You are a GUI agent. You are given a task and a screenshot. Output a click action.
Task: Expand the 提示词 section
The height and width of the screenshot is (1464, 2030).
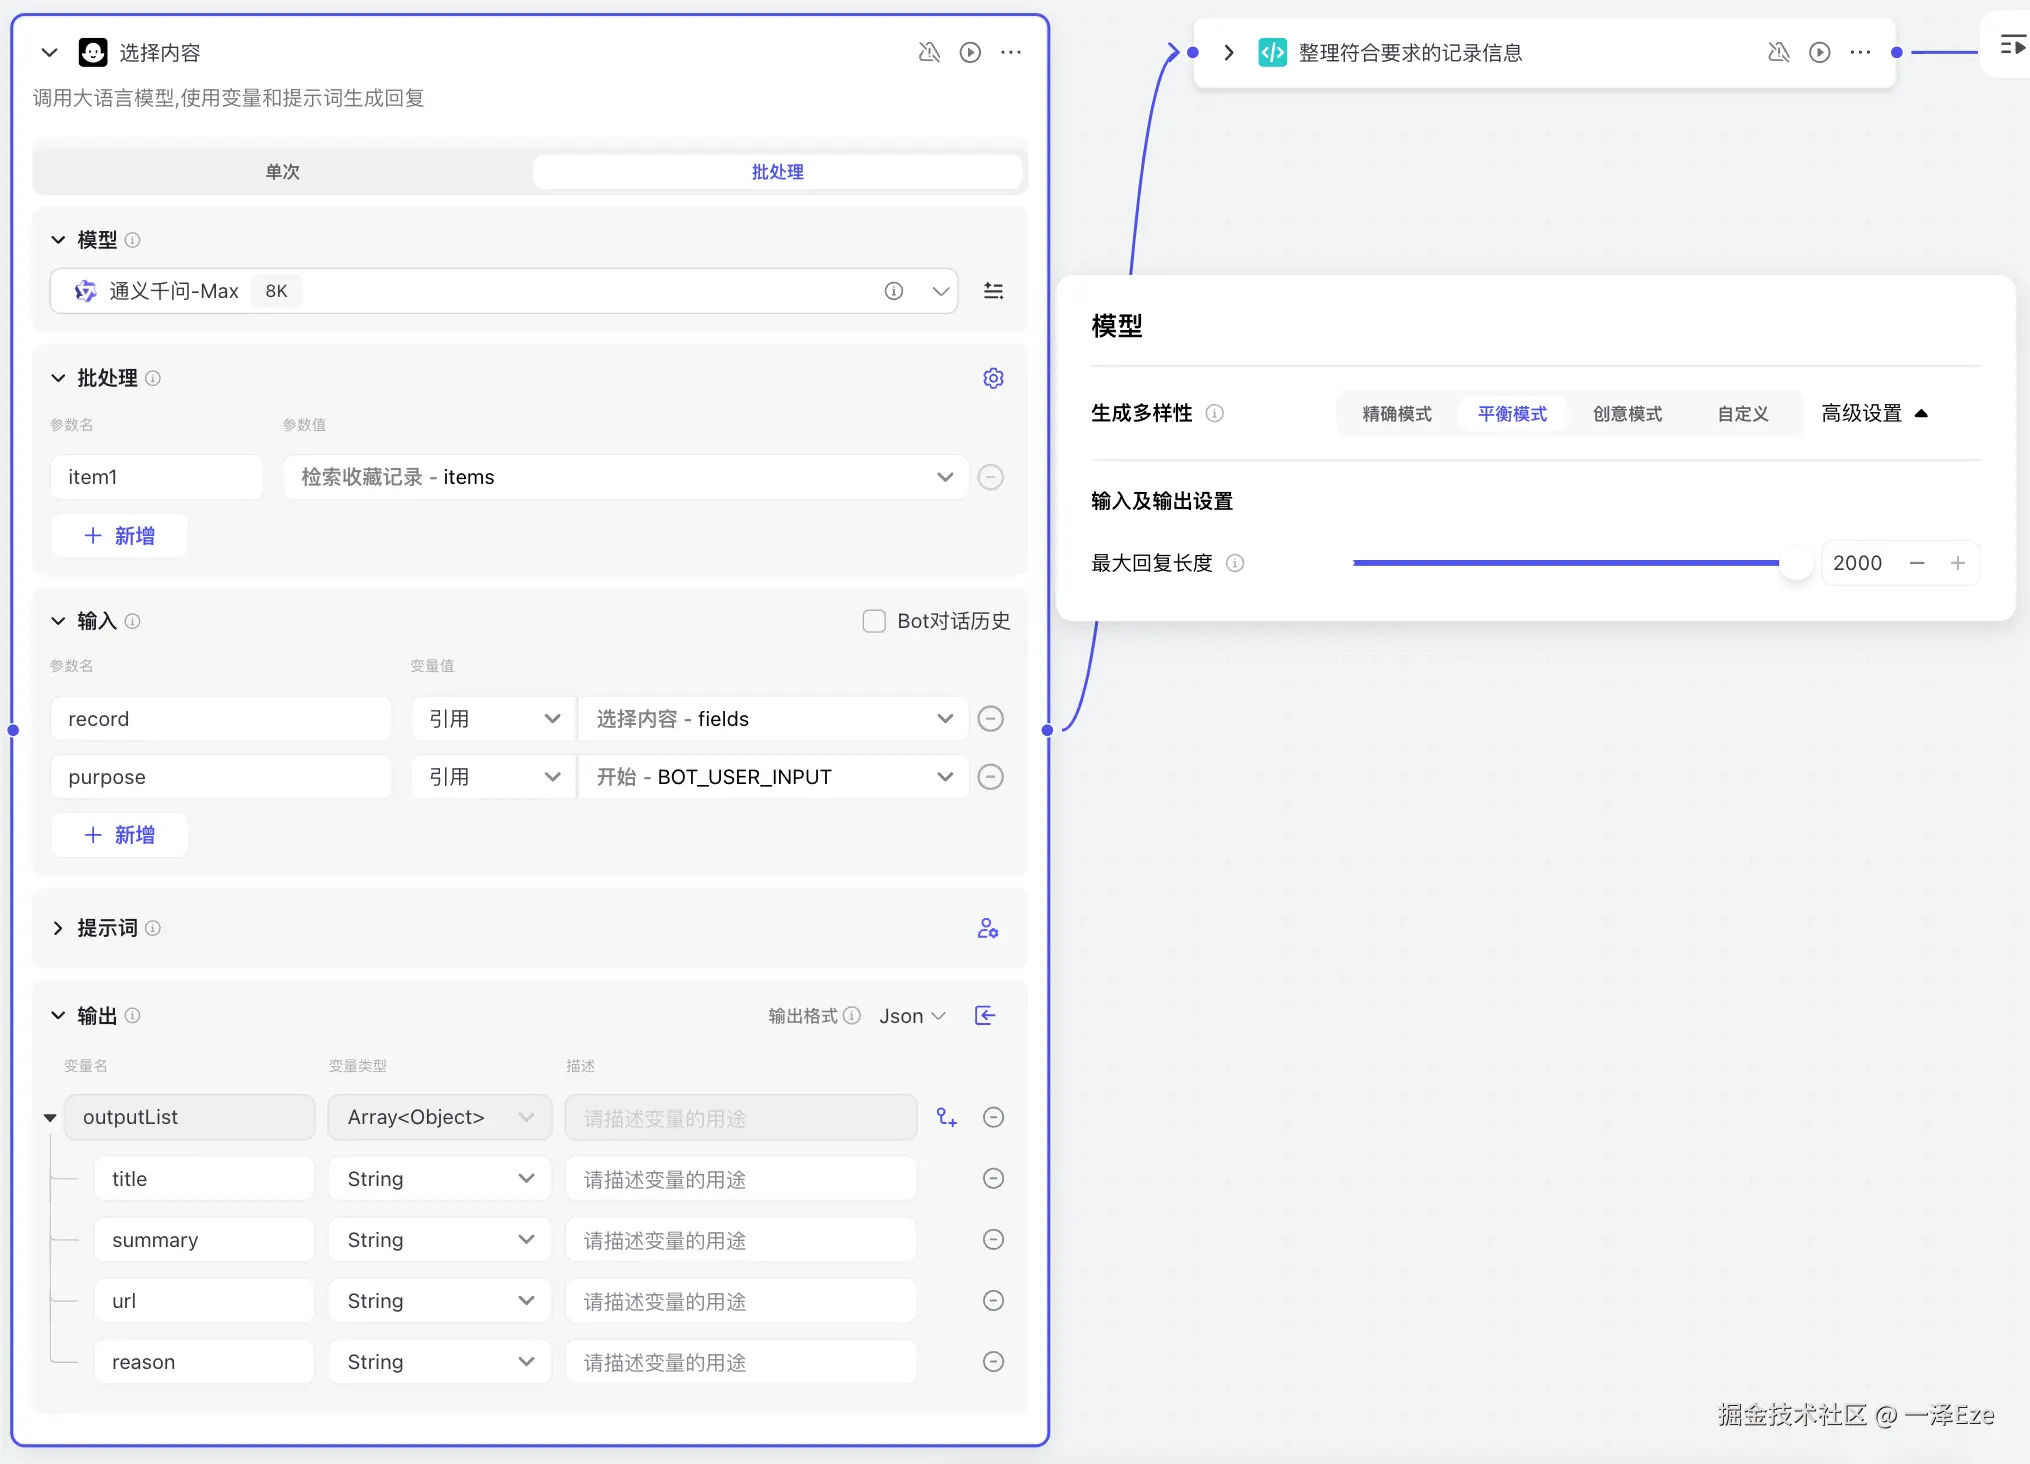point(58,928)
